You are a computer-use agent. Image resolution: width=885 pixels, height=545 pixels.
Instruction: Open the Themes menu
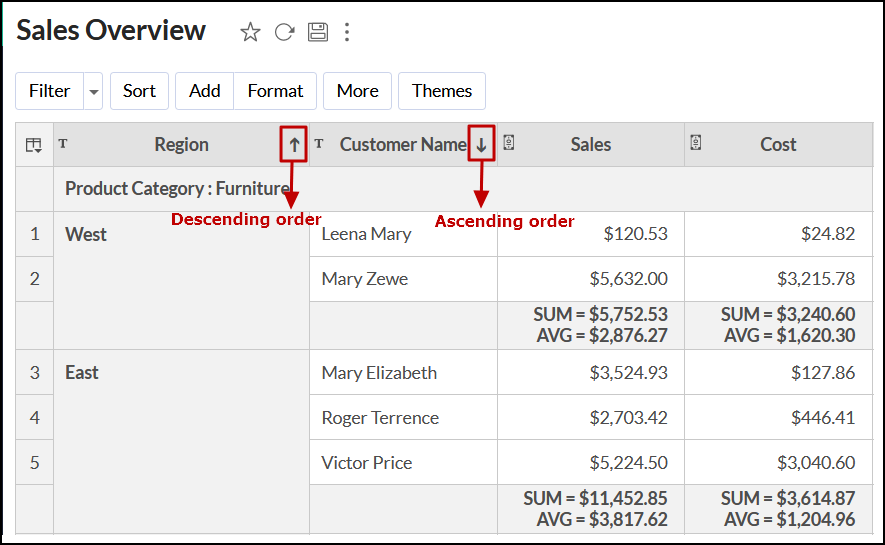(441, 91)
